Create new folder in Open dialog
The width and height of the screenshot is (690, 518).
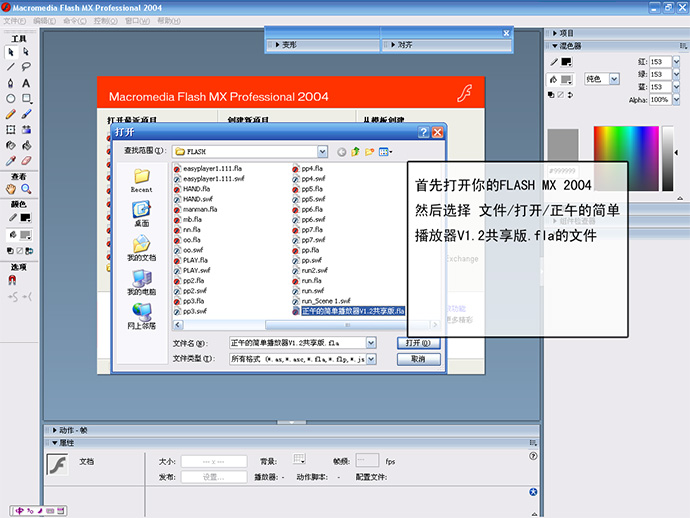point(369,152)
